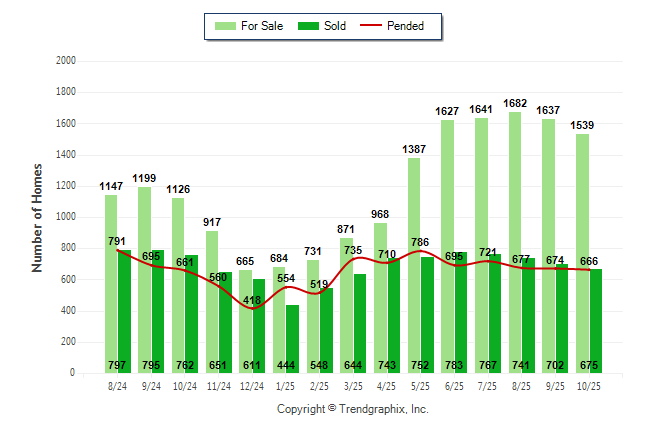This screenshot has height=434, width=646.
Task: Select the 12/24 For Sale bar (665)
Action: pyautogui.click(x=245, y=320)
